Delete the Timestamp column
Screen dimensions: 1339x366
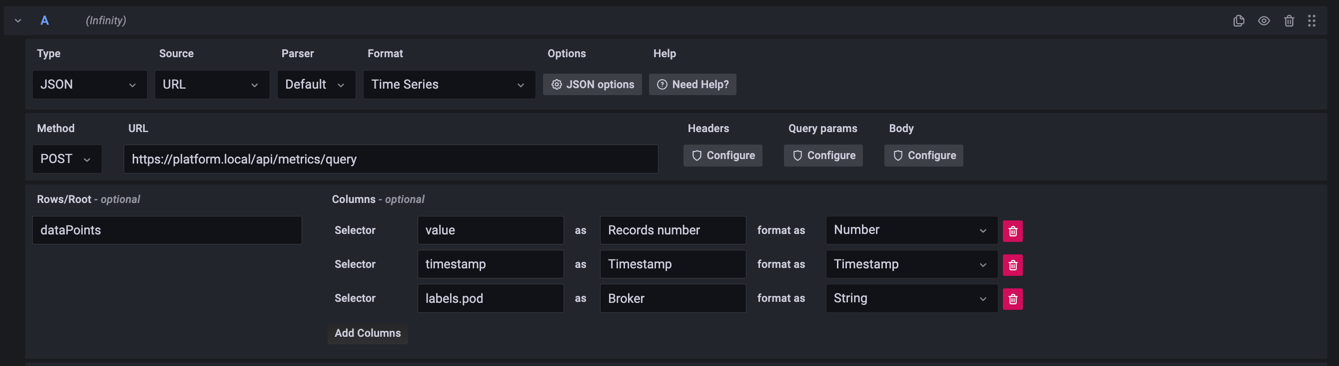coord(1013,265)
